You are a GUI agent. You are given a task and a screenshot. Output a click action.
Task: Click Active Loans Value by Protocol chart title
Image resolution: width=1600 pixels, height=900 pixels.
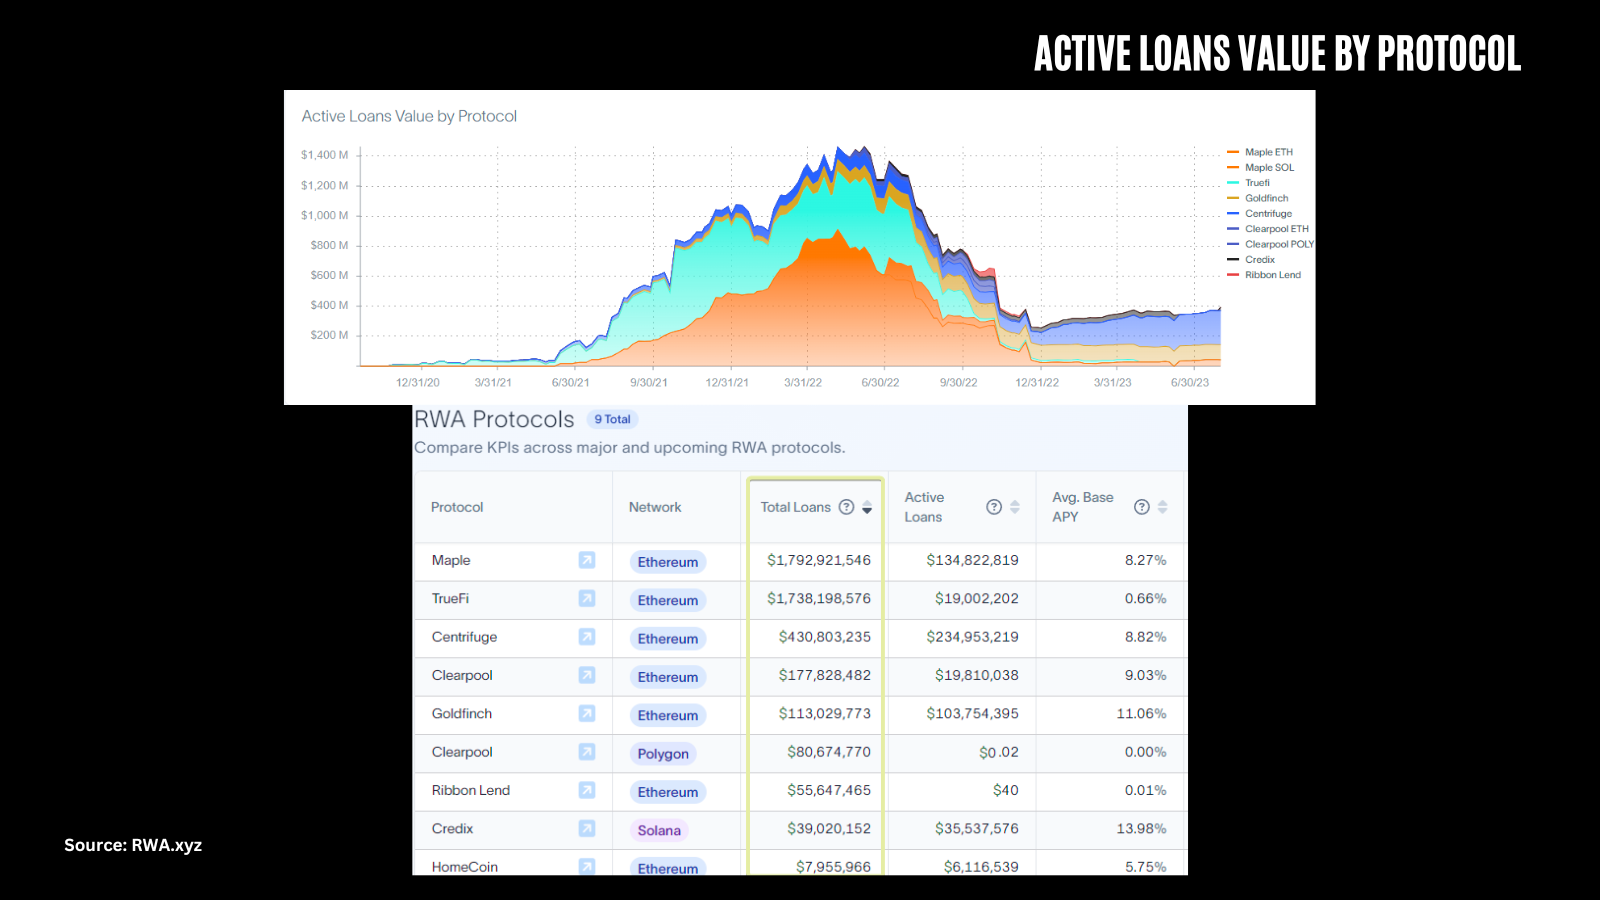click(409, 116)
